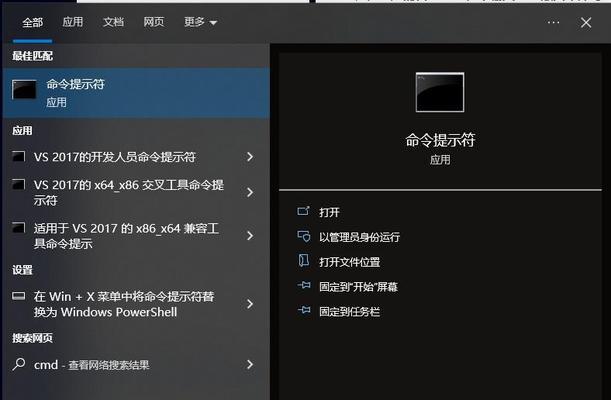This screenshot has width=611, height=400.
Task: Open the three-dot options menu
Action: [553, 23]
